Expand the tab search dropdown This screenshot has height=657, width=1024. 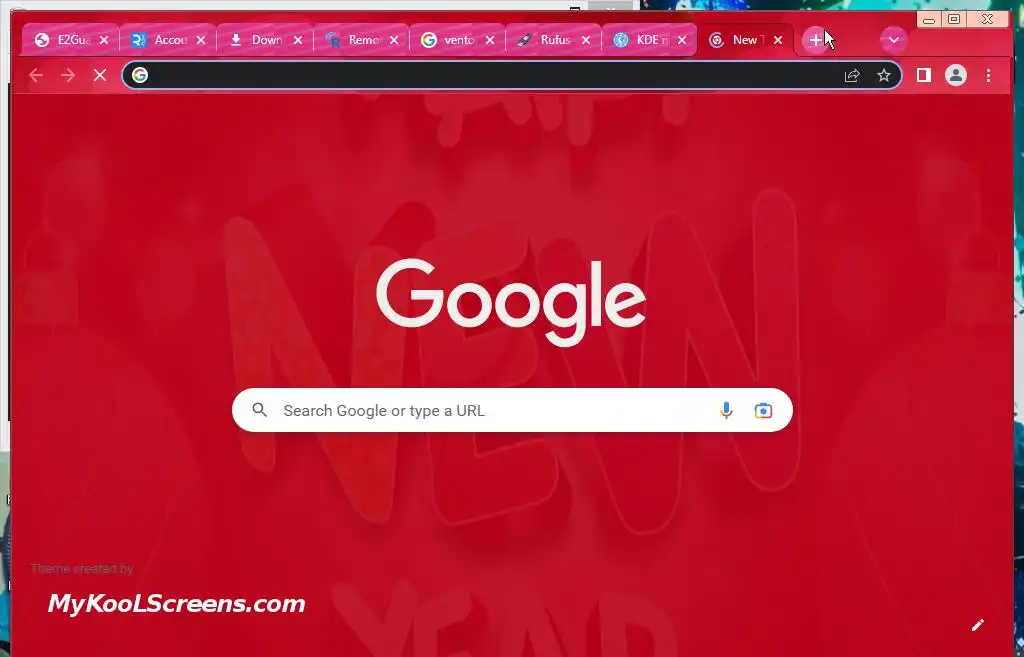pos(893,40)
